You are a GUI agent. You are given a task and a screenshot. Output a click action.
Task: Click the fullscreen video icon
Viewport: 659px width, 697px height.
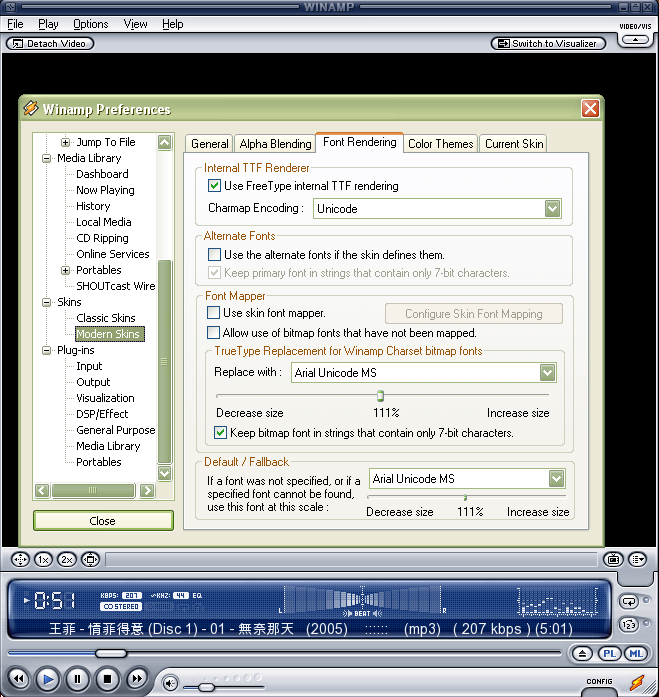[91, 560]
